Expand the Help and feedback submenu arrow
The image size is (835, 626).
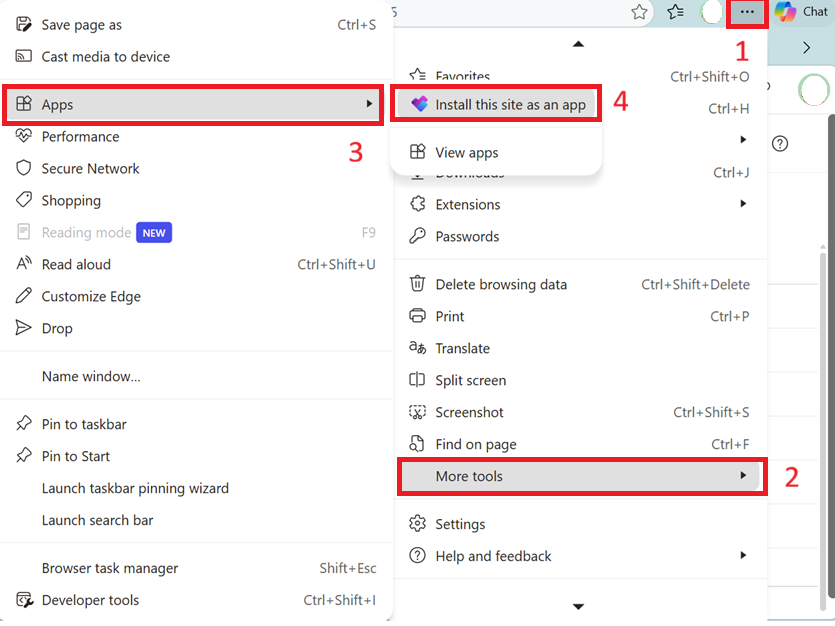pos(743,555)
